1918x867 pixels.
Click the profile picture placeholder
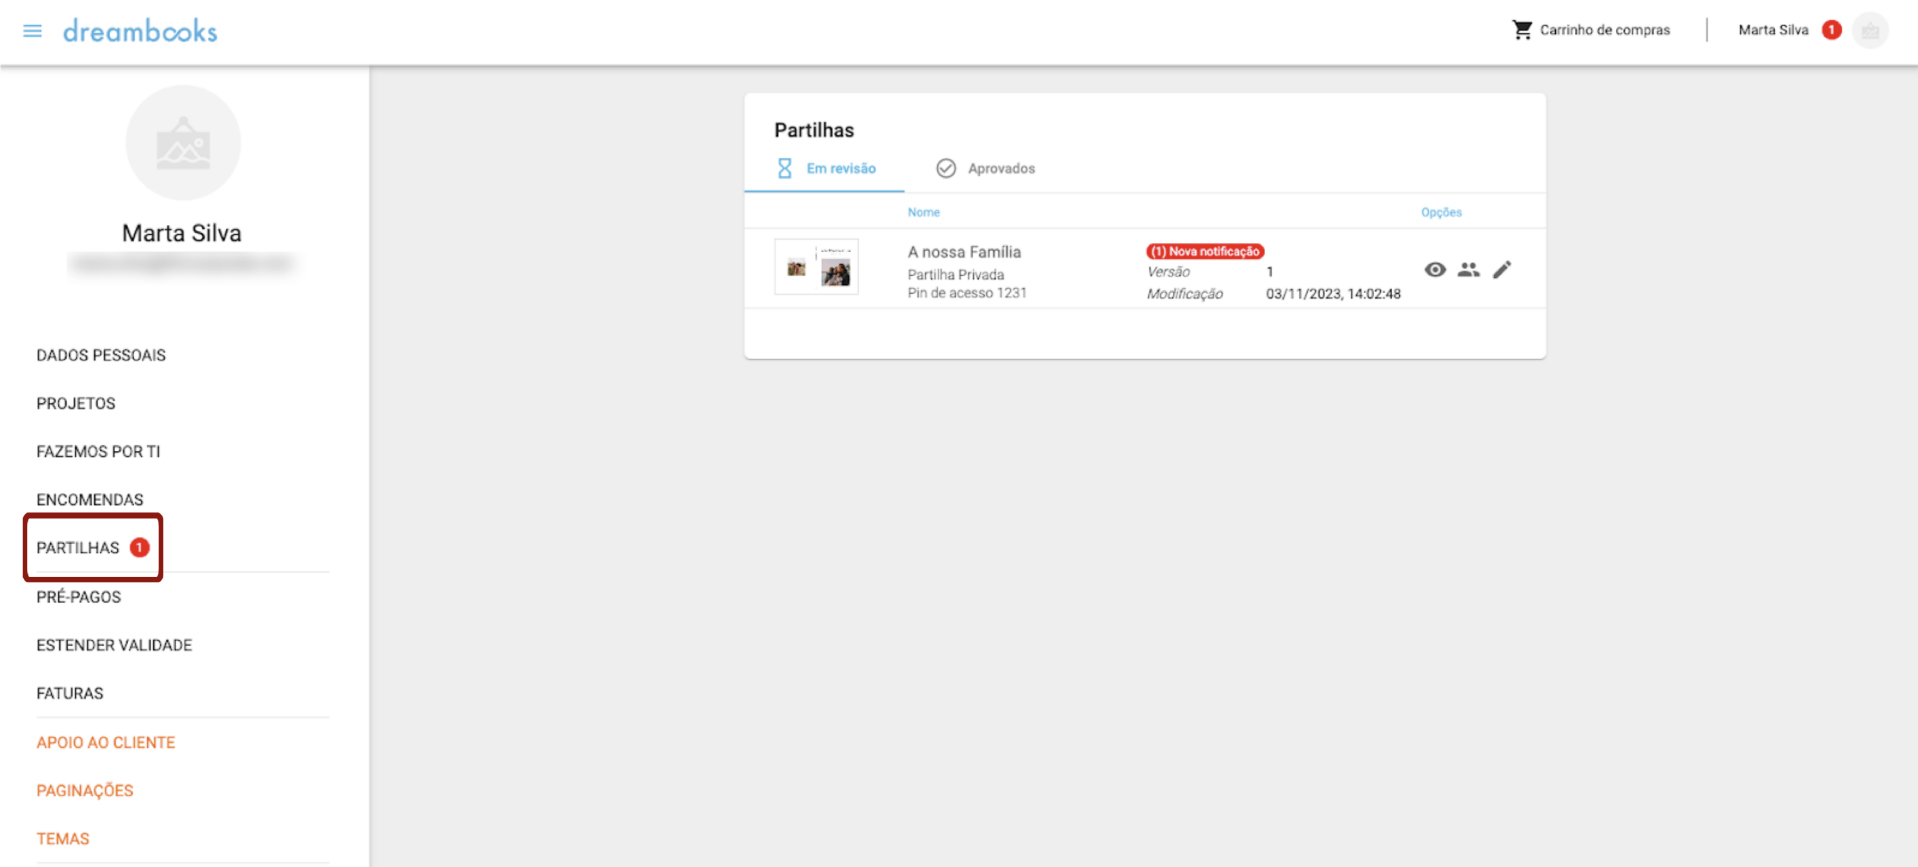point(183,143)
